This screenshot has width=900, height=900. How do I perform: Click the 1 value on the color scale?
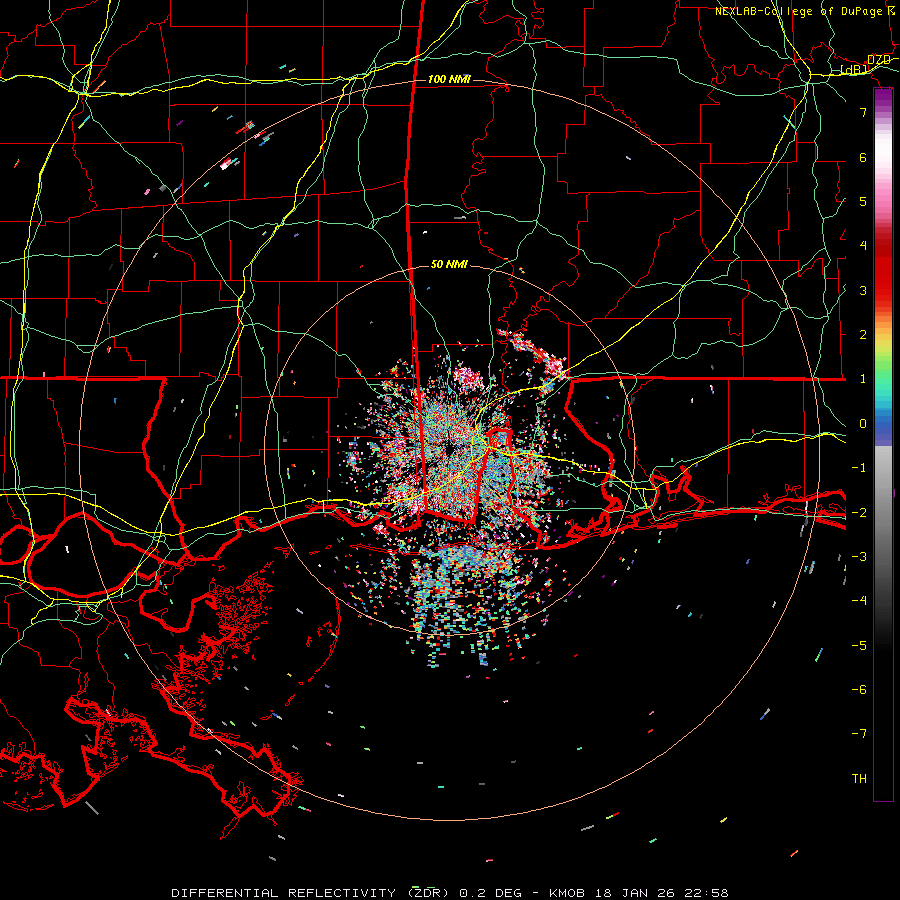(863, 379)
